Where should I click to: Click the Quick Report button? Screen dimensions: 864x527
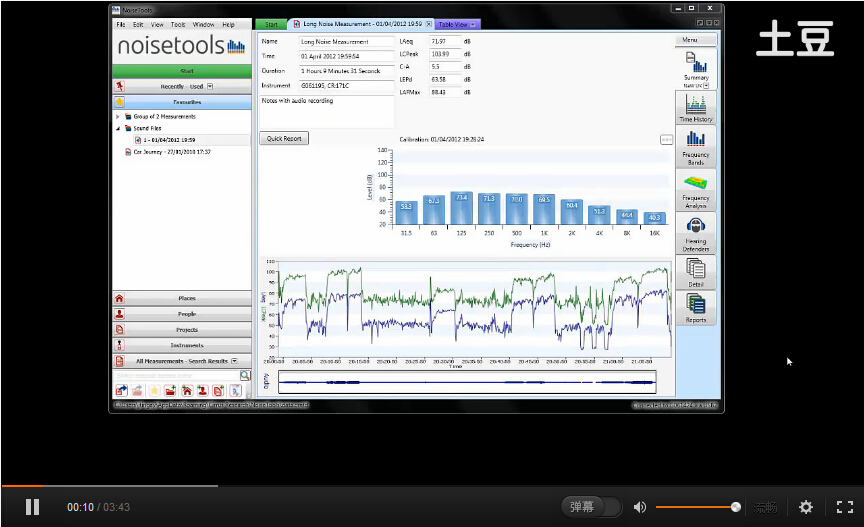(284, 138)
